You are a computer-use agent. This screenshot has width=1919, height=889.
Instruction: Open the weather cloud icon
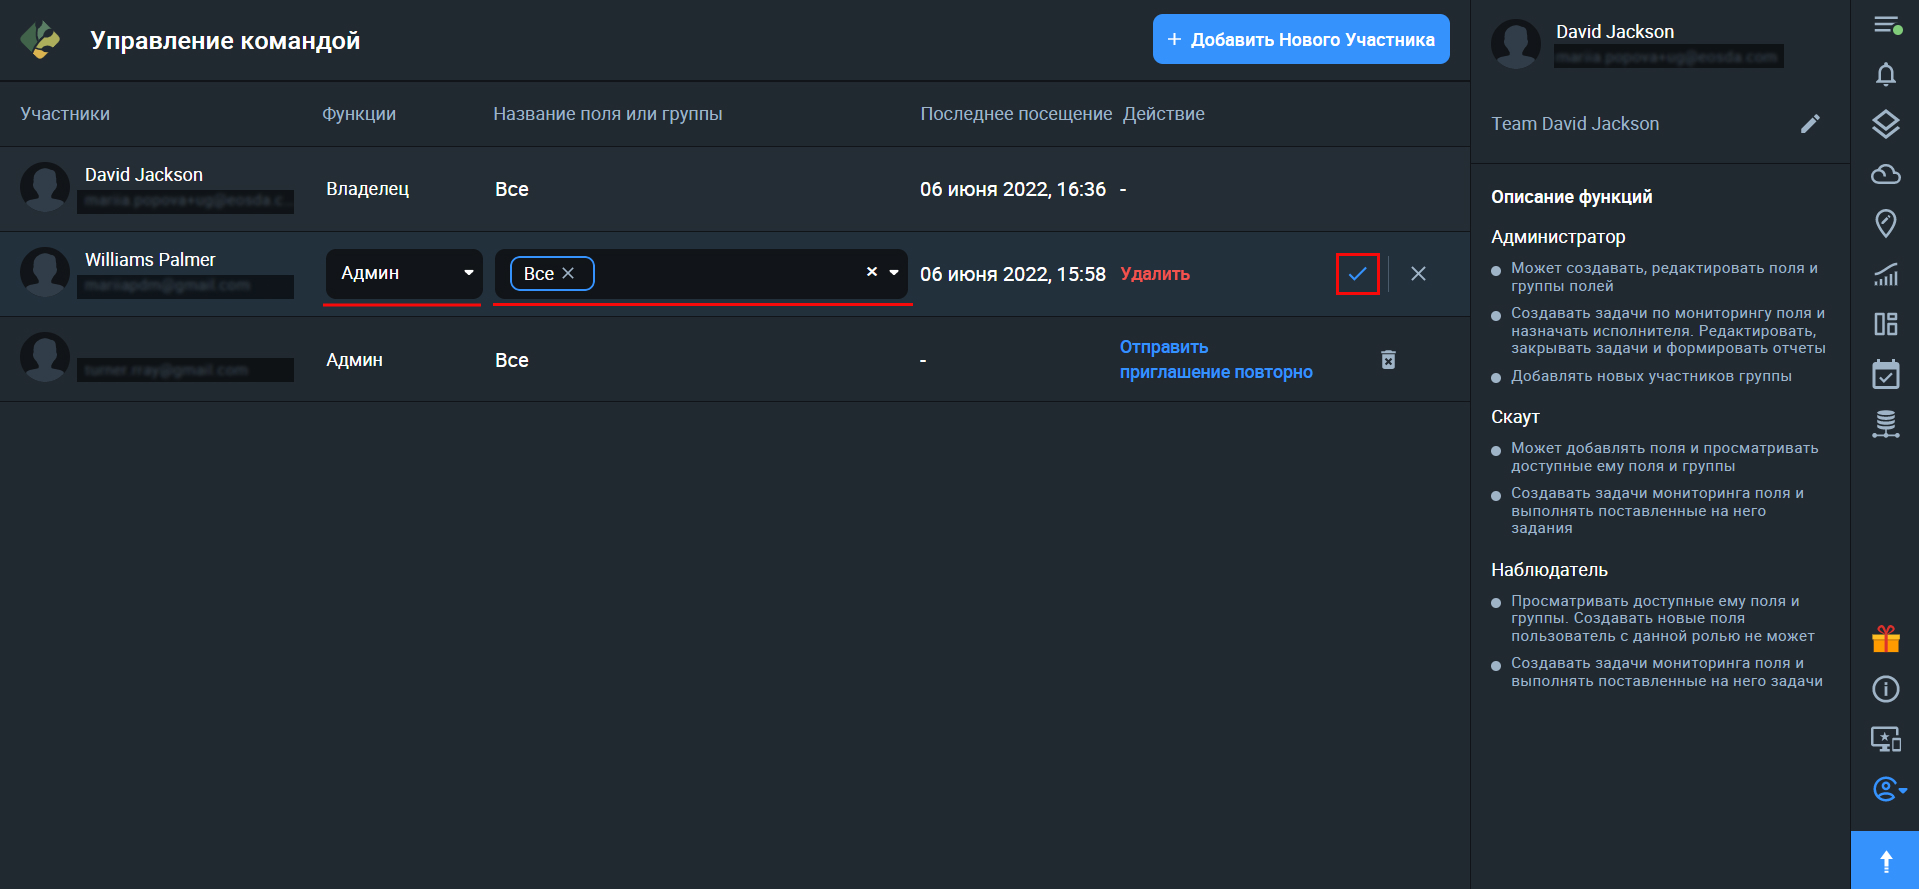[x=1885, y=174]
